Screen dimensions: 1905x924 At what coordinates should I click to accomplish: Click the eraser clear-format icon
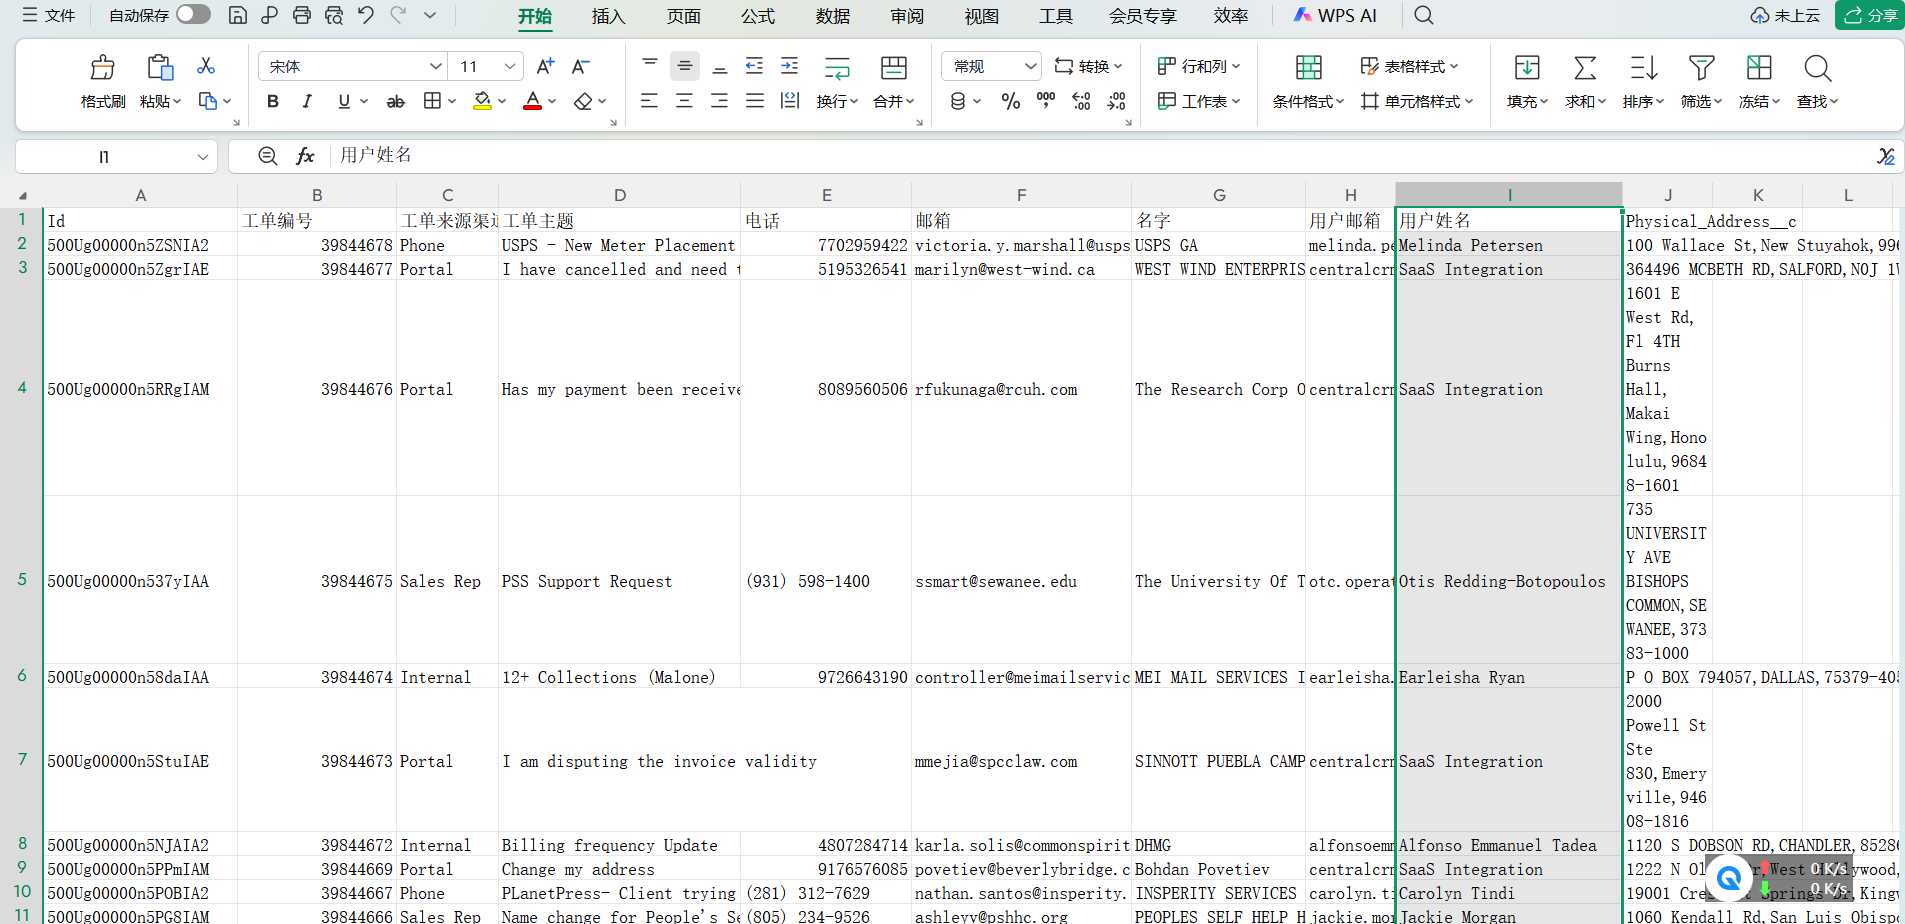(x=583, y=101)
